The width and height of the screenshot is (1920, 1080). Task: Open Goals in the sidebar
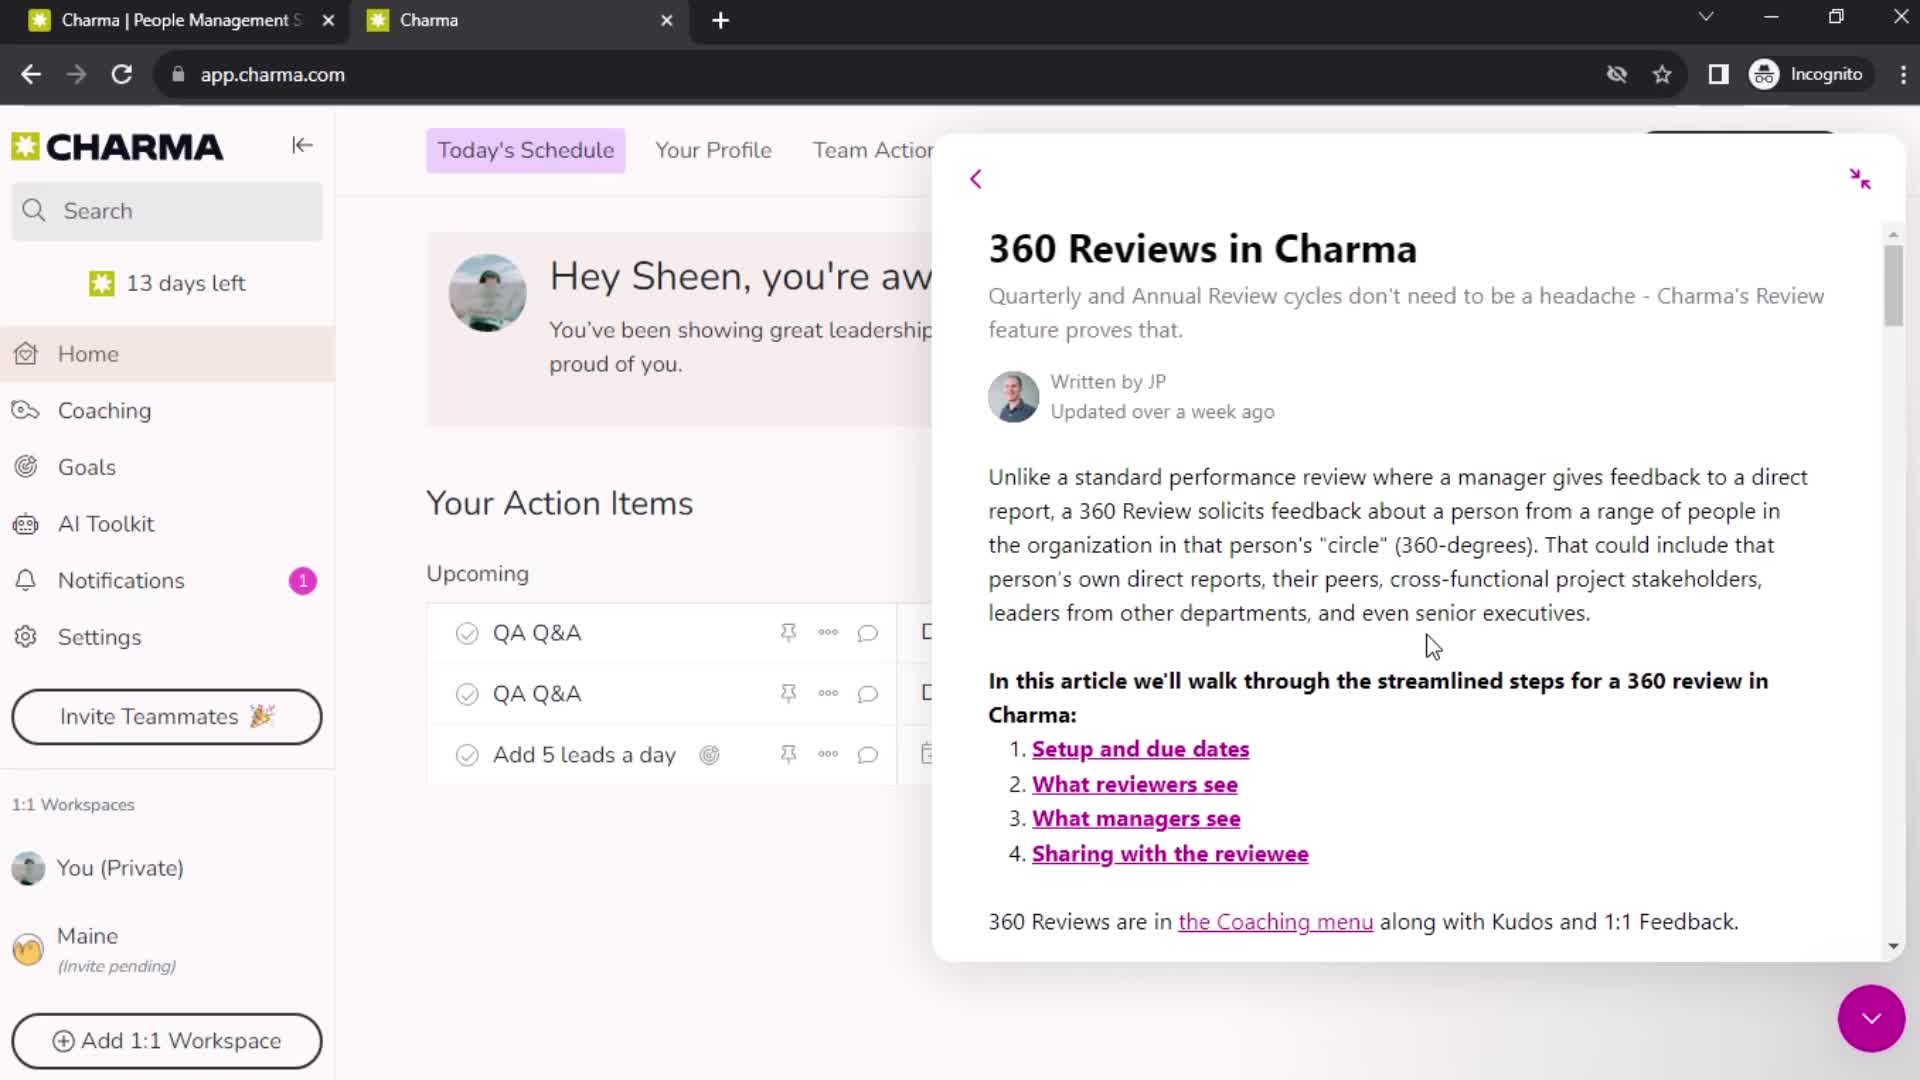click(x=167, y=467)
